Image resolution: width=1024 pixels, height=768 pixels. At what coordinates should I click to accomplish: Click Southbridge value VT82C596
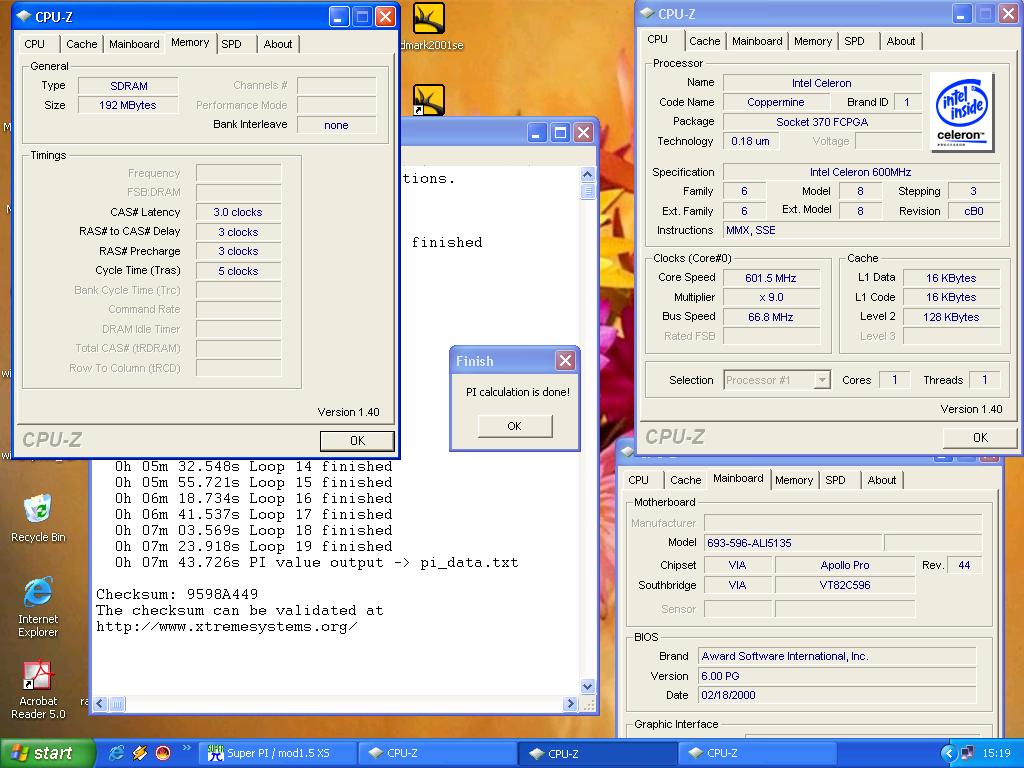(844, 585)
